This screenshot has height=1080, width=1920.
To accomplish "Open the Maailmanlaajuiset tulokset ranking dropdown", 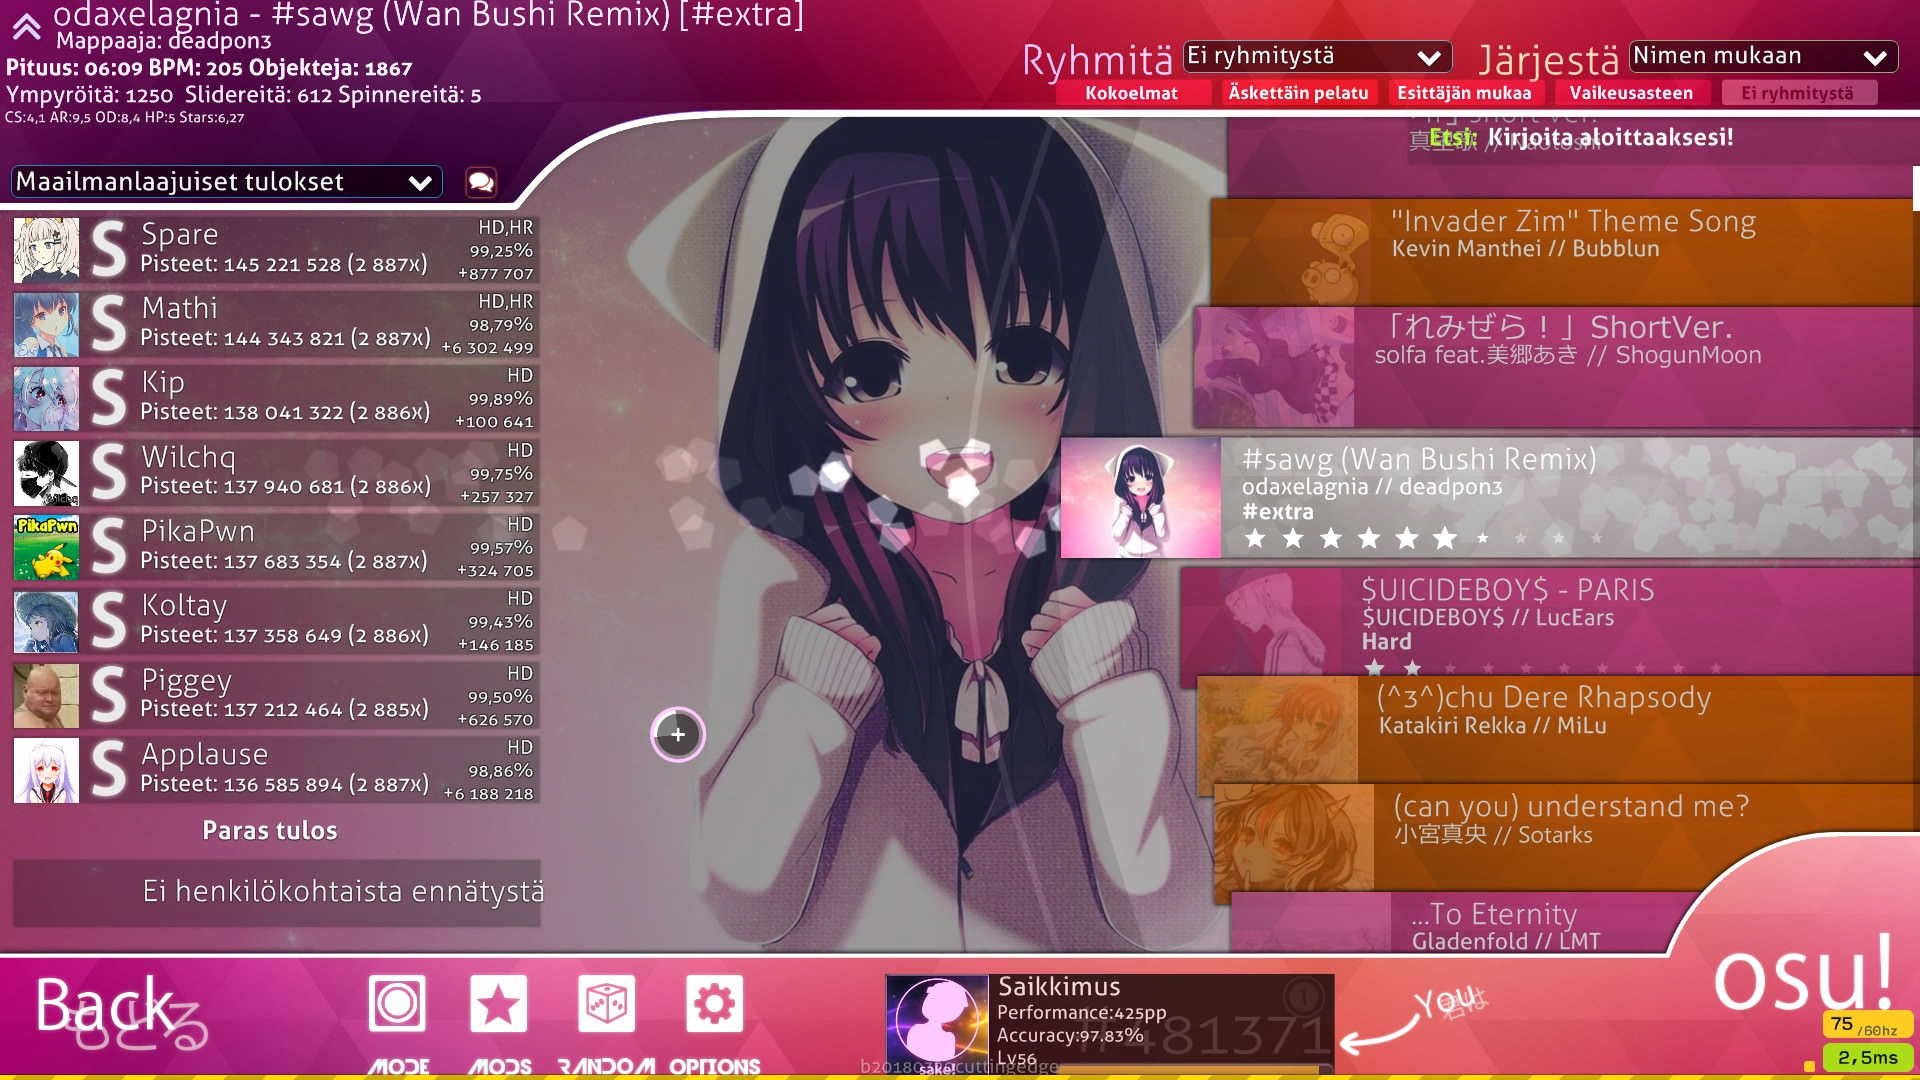I will click(227, 182).
